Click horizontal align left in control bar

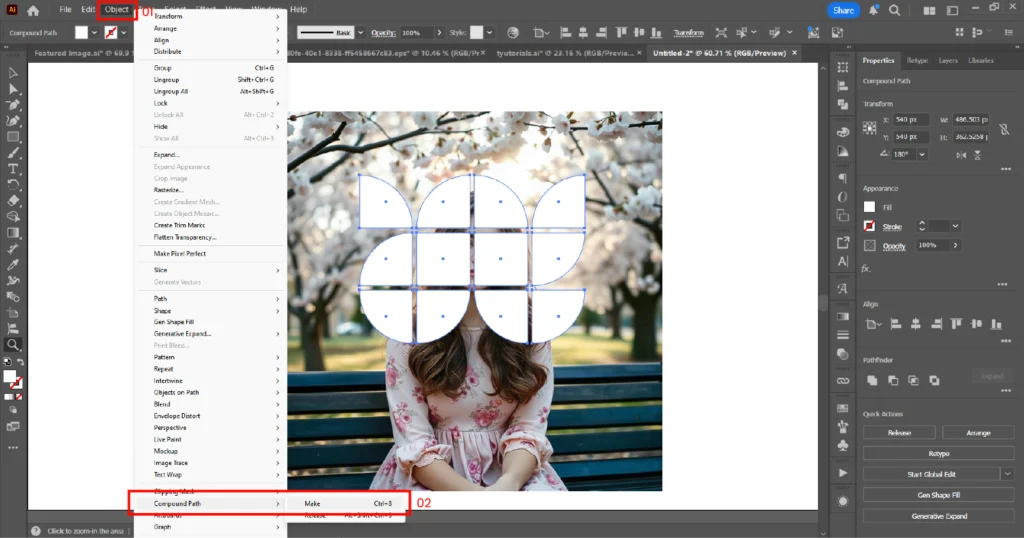[x=566, y=33]
